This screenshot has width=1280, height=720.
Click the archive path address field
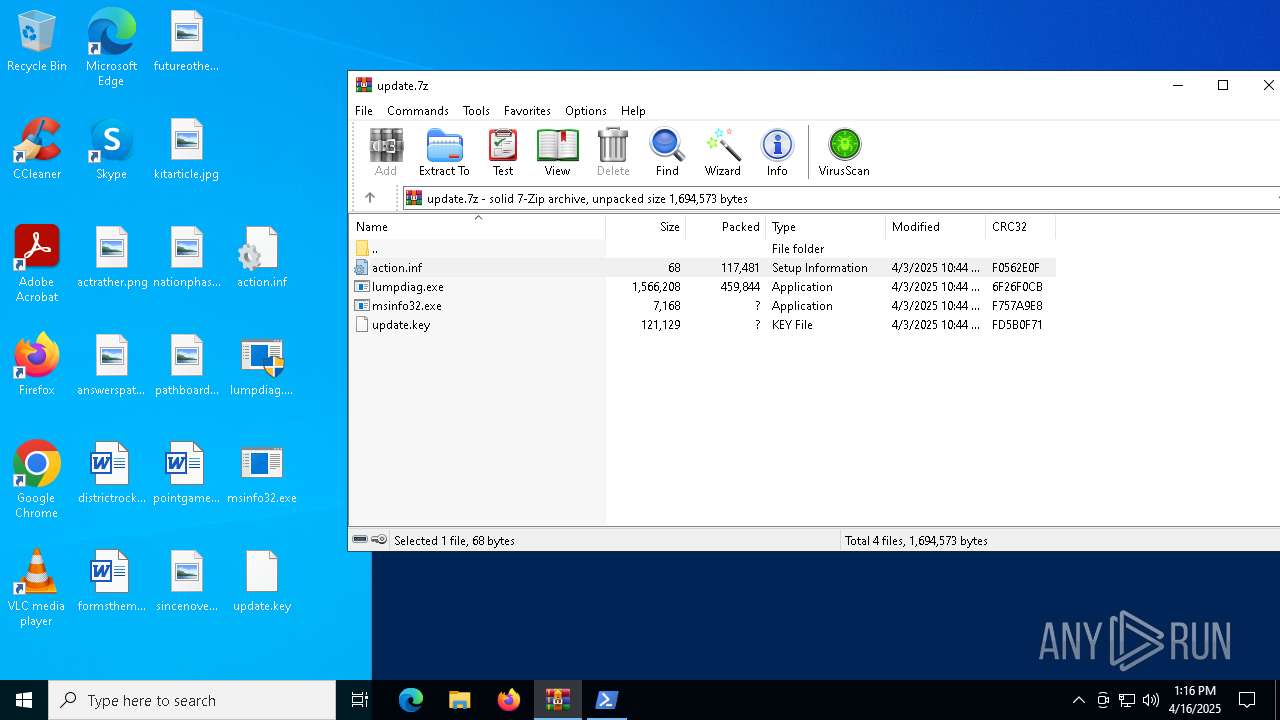[840, 198]
